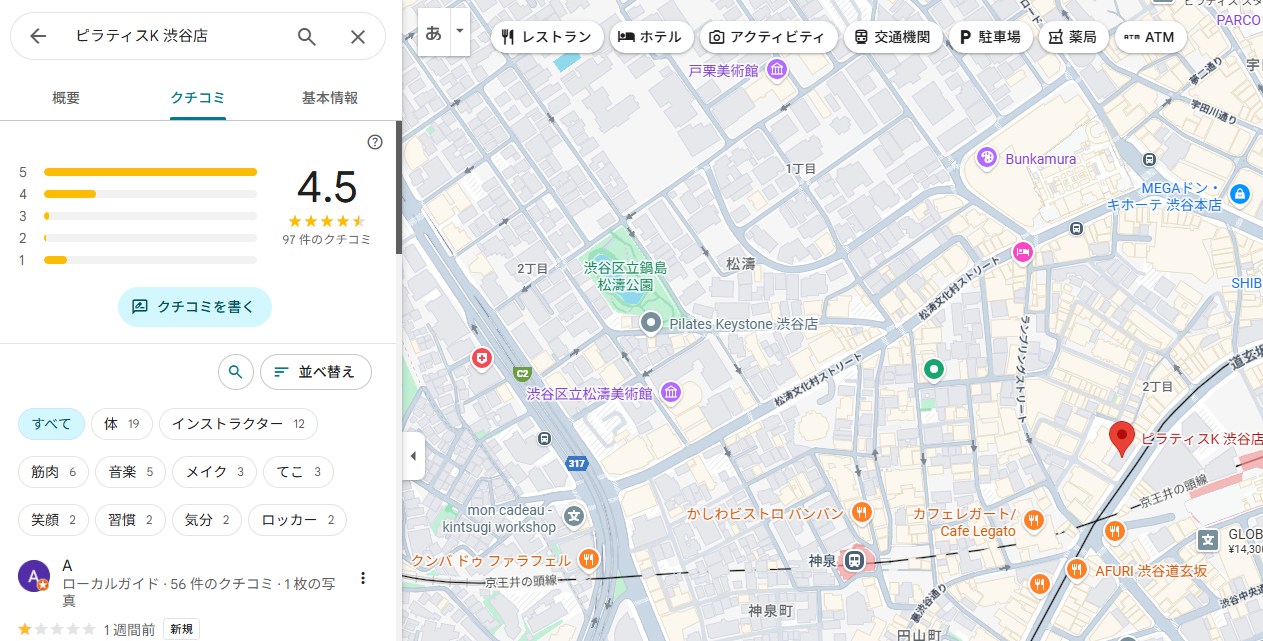This screenshot has width=1263, height=641.
Task: Show nearby レストラン on map
Action: (547, 37)
